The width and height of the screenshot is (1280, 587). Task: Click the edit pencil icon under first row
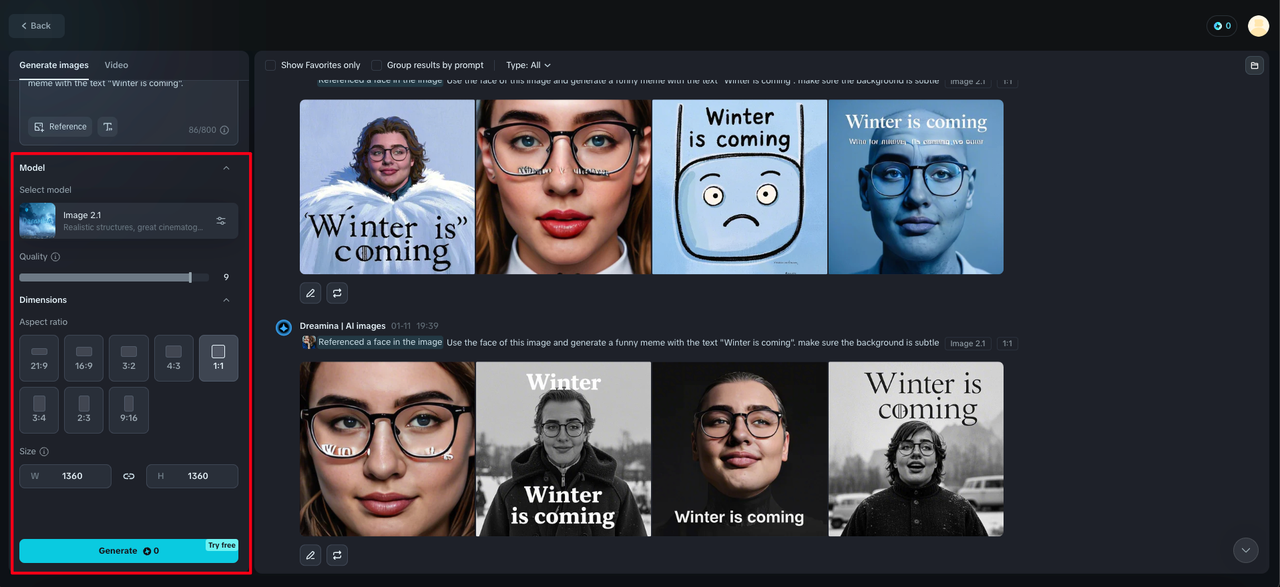click(311, 293)
